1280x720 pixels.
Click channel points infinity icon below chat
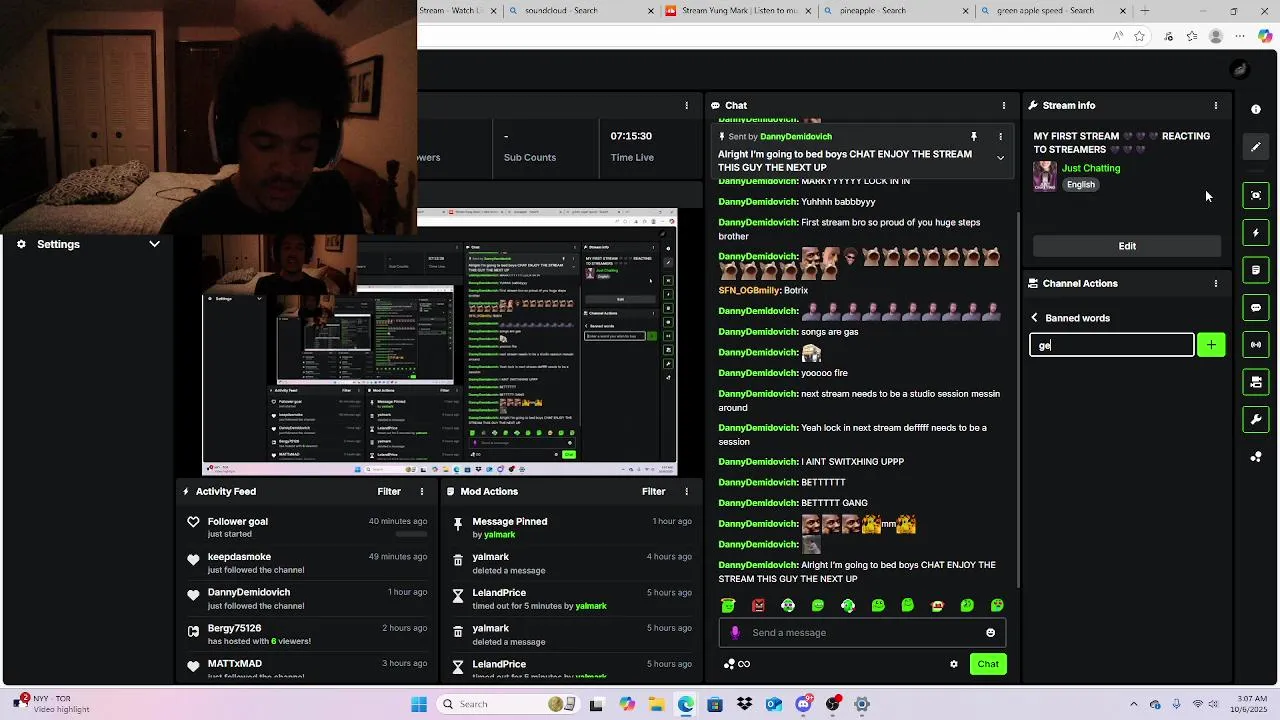coord(737,664)
